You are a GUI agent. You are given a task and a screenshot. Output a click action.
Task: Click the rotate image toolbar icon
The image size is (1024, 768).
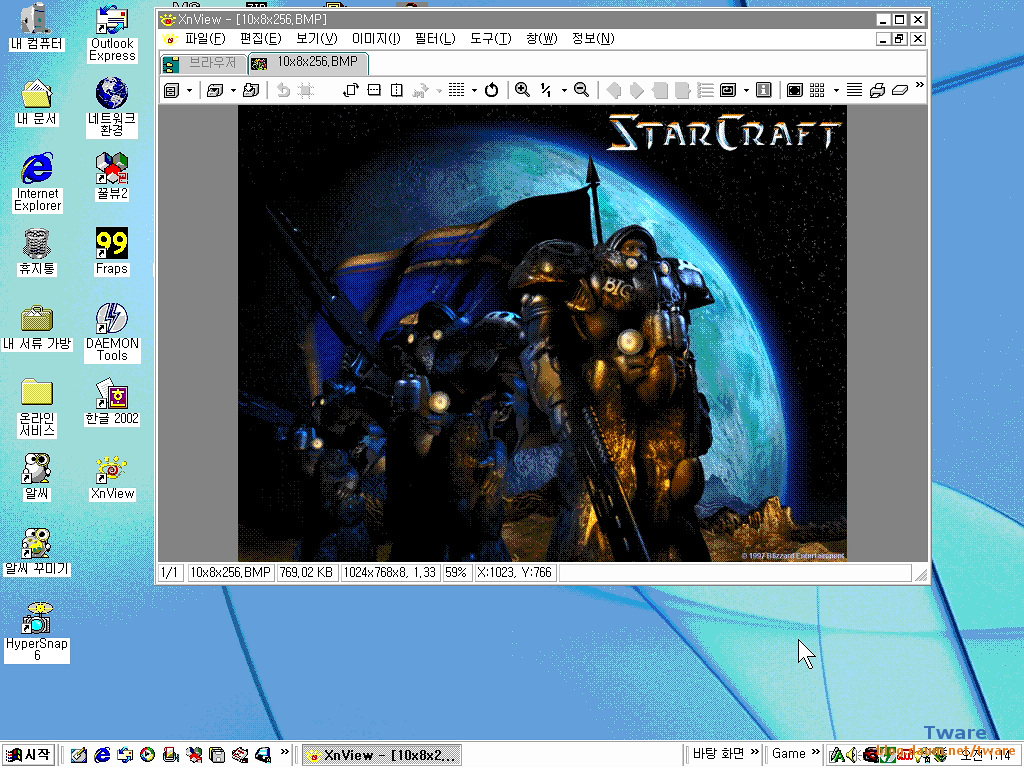351,90
